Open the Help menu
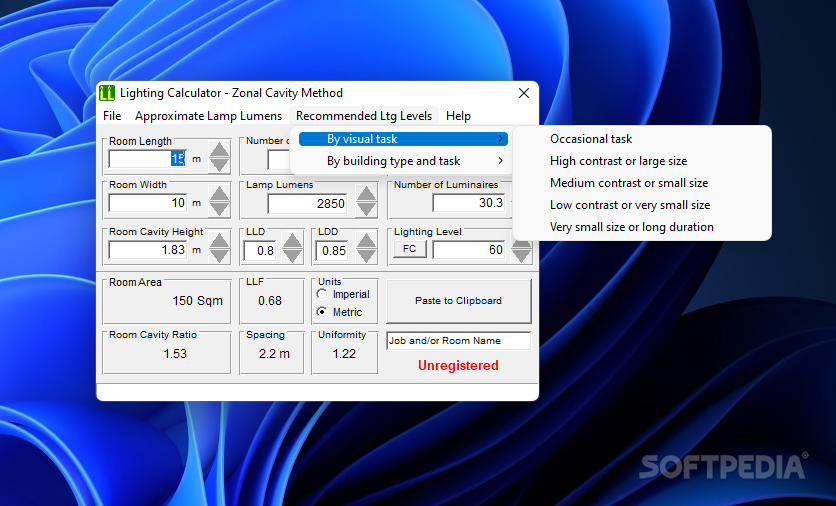Screen dimensions: 836x506 point(458,116)
